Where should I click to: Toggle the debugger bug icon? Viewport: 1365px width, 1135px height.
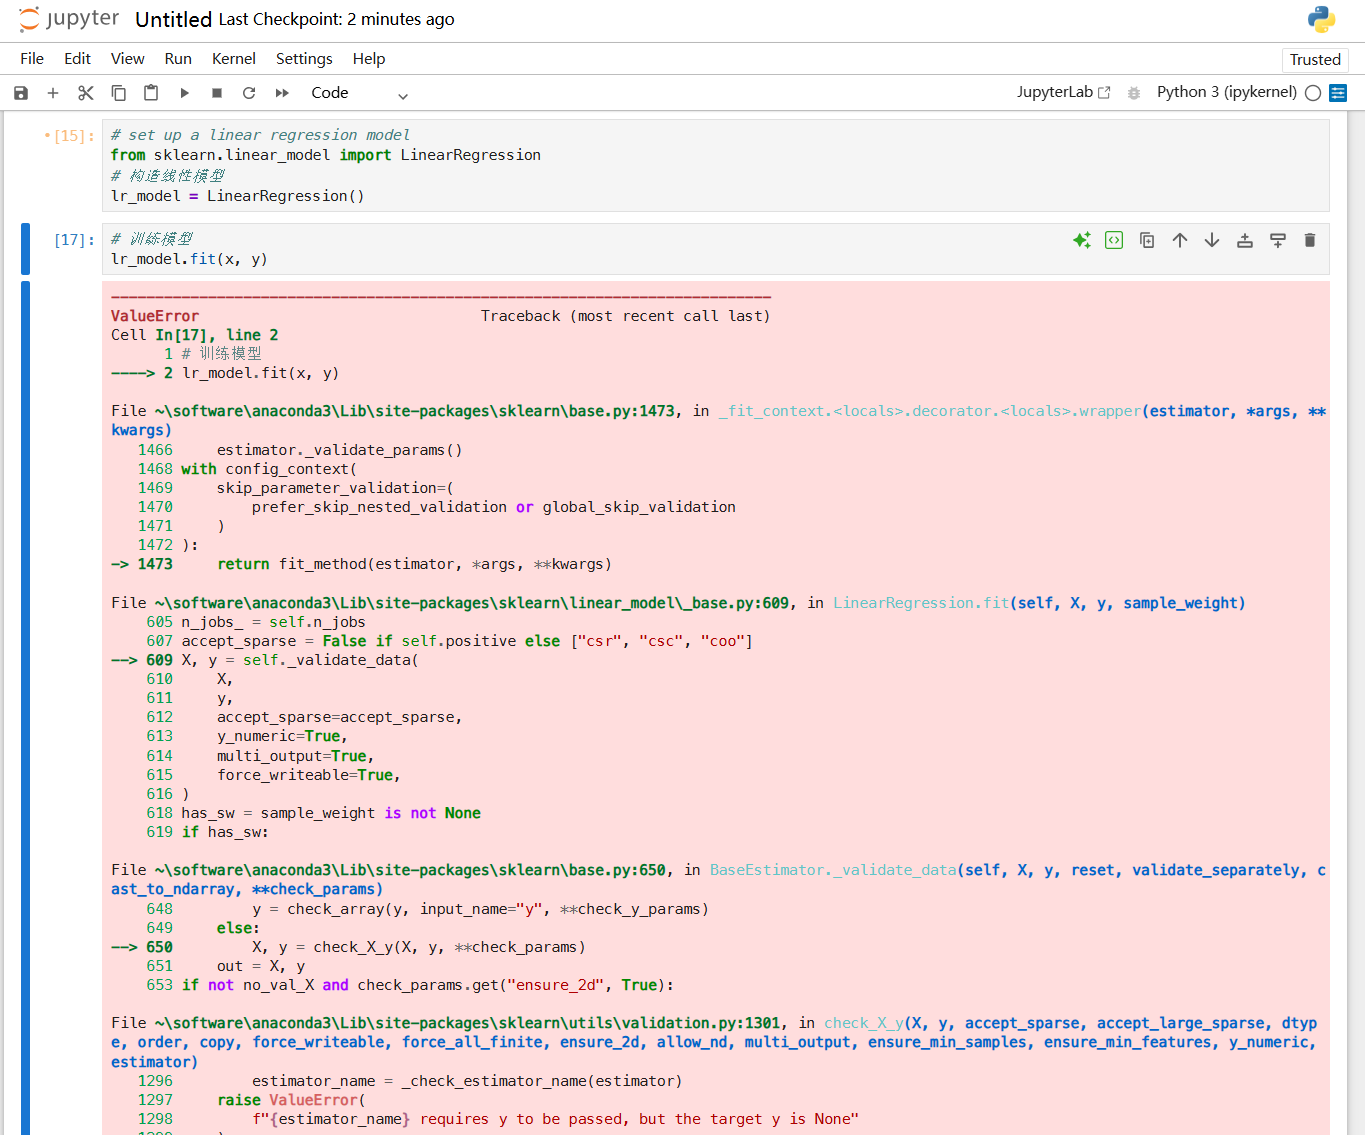(x=1134, y=93)
